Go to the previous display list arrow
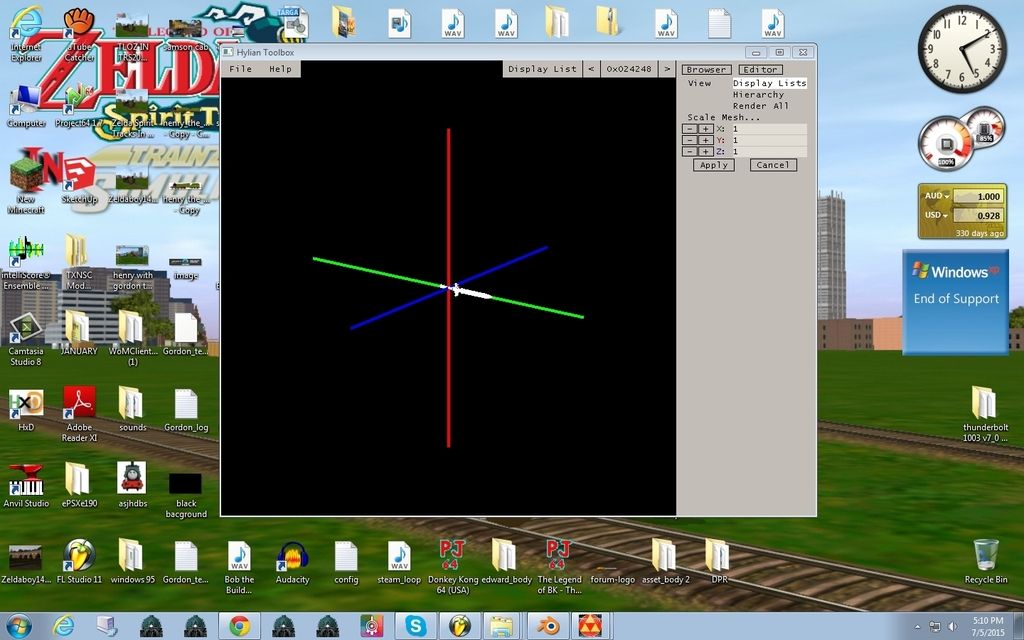The image size is (1024, 640). tap(591, 69)
